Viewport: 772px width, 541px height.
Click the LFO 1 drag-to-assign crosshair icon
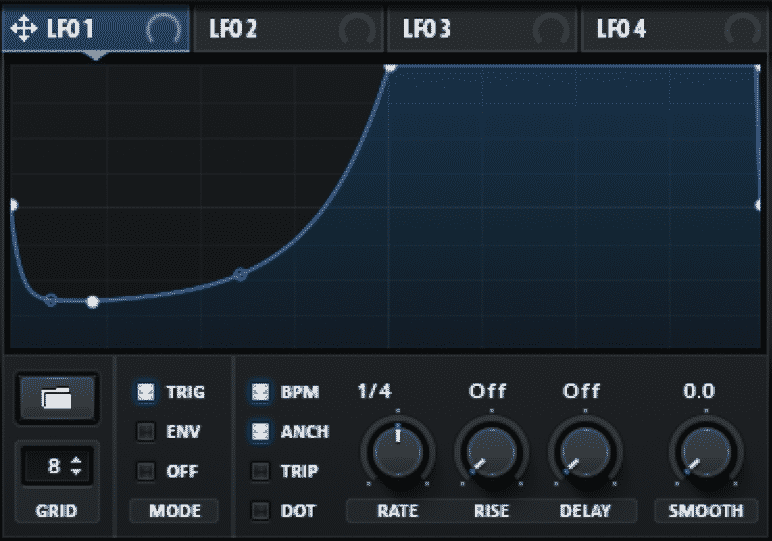(x=24, y=29)
